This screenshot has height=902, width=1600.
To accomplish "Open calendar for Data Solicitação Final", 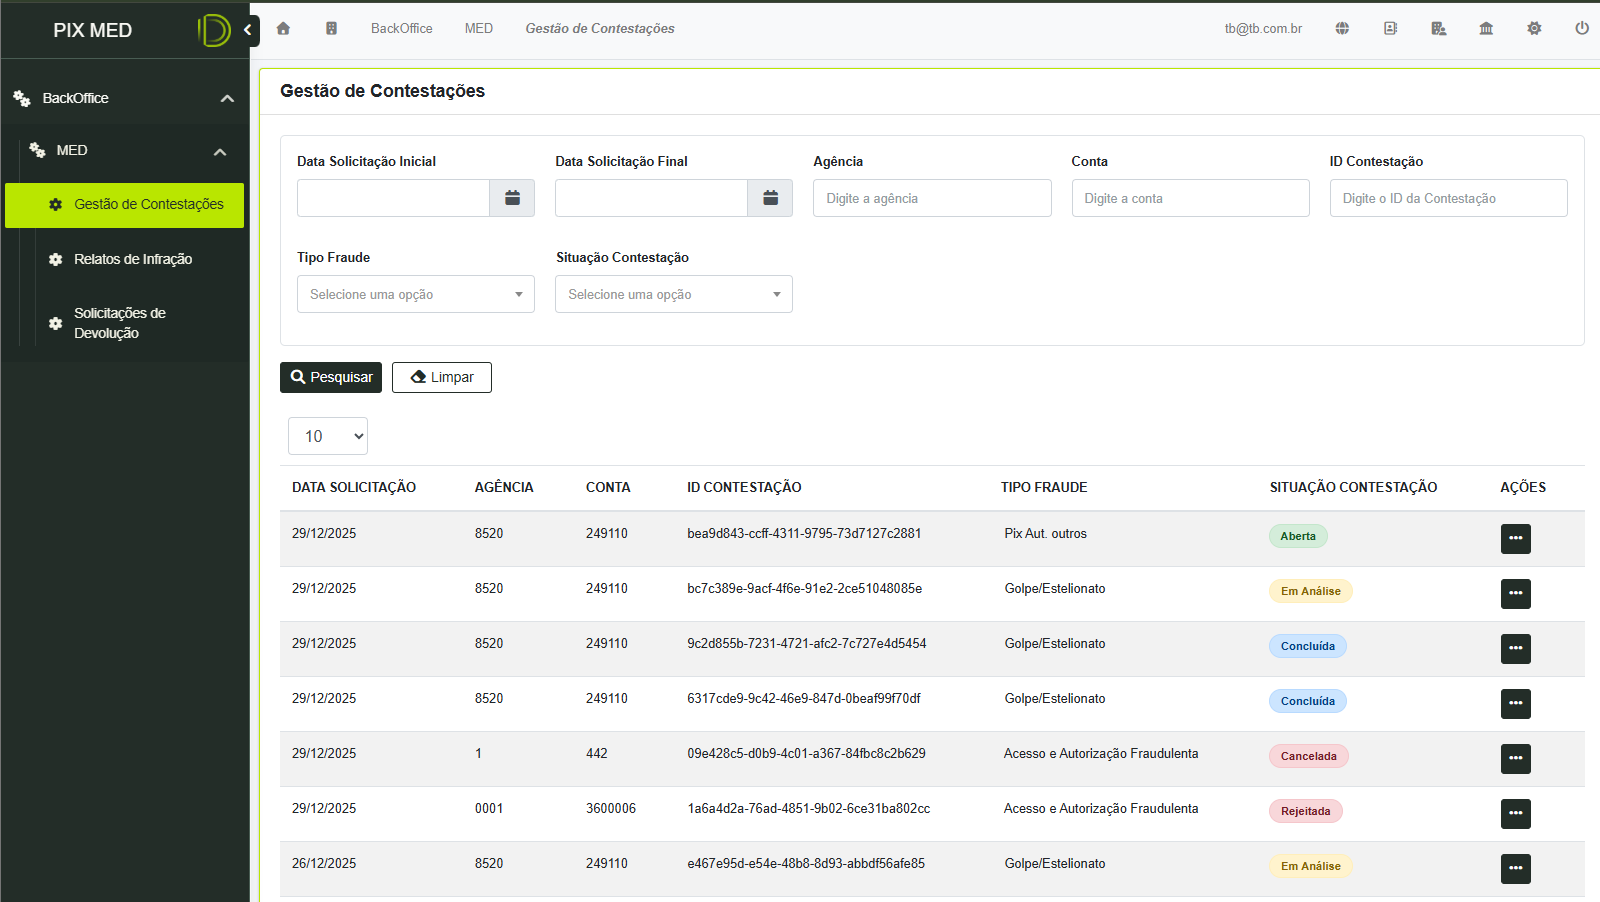I will [770, 198].
